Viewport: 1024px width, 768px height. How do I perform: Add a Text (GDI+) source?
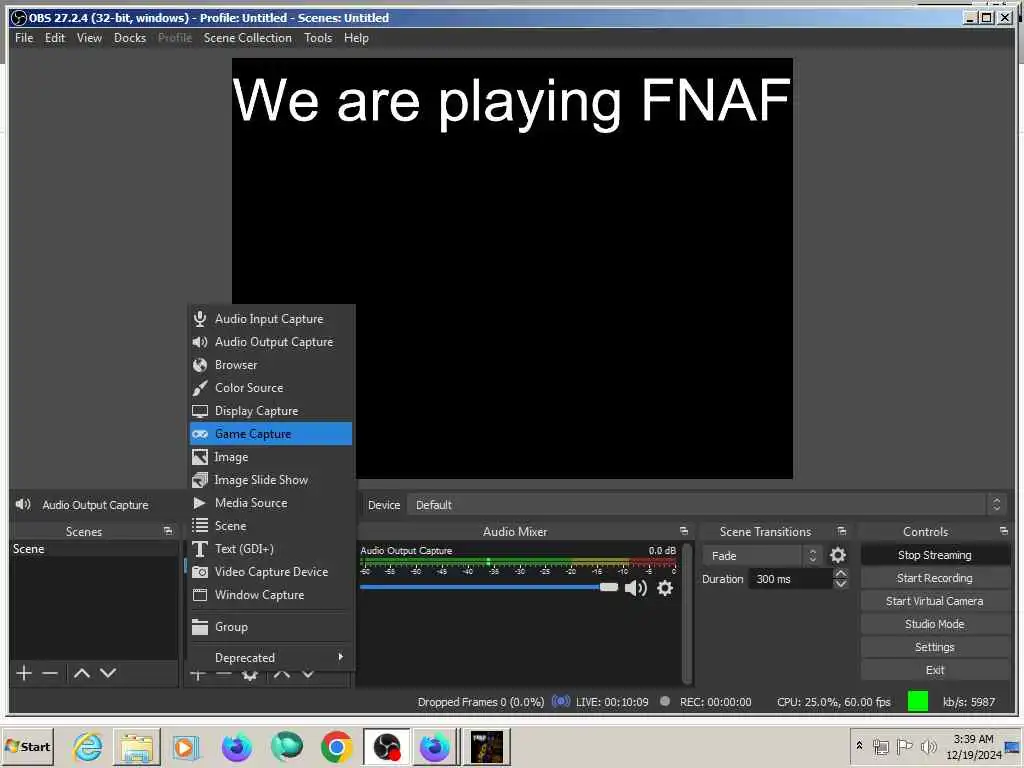pos(270,549)
